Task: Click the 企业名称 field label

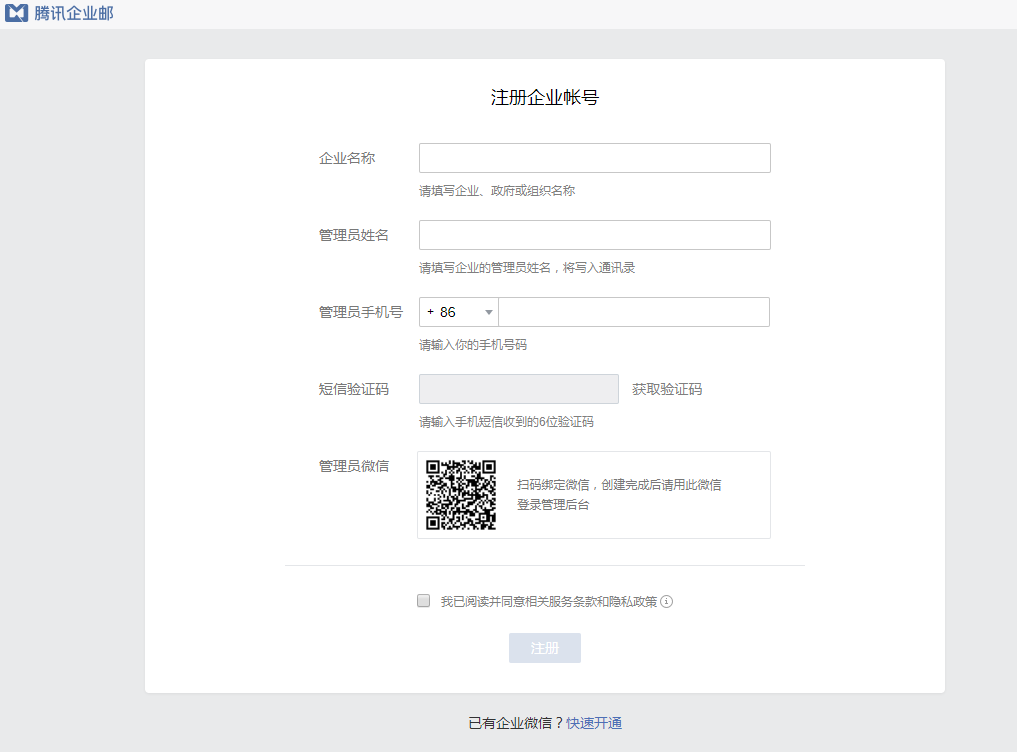Action: [347, 158]
